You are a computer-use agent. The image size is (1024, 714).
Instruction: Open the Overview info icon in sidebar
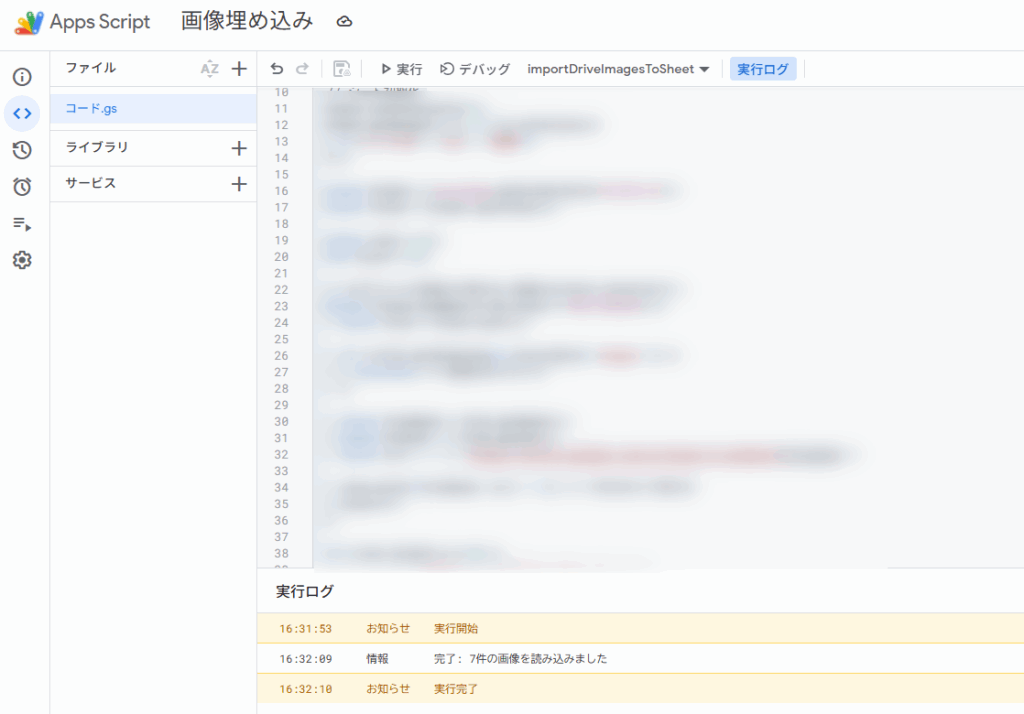pyautogui.click(x=22, y=77)
